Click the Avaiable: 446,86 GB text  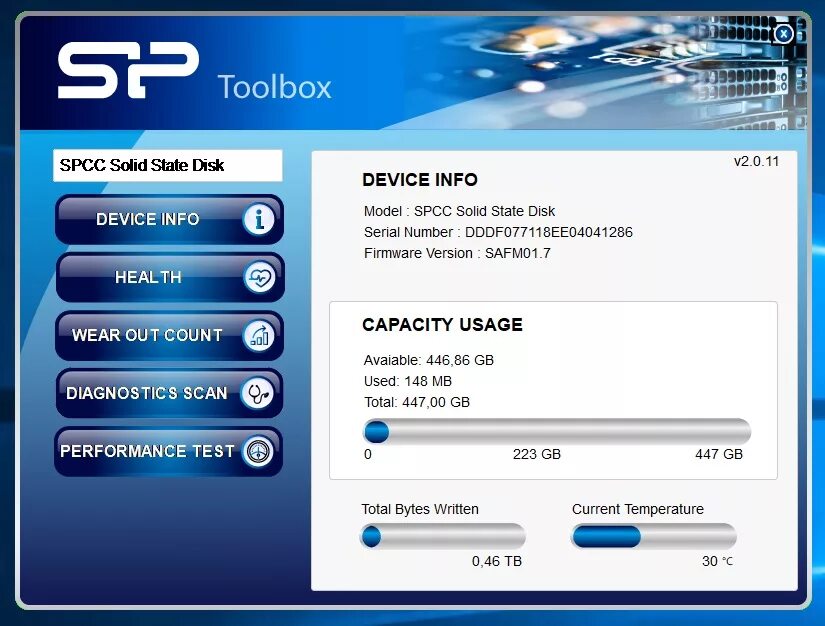(x=429, y=360)
